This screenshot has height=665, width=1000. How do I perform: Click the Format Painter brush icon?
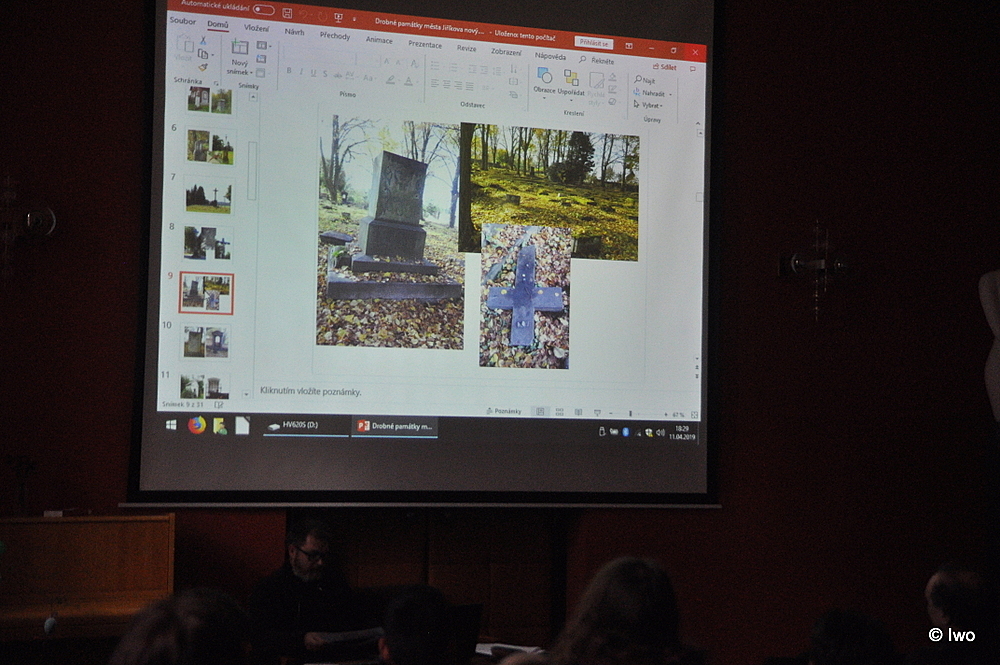click(203, 67)
